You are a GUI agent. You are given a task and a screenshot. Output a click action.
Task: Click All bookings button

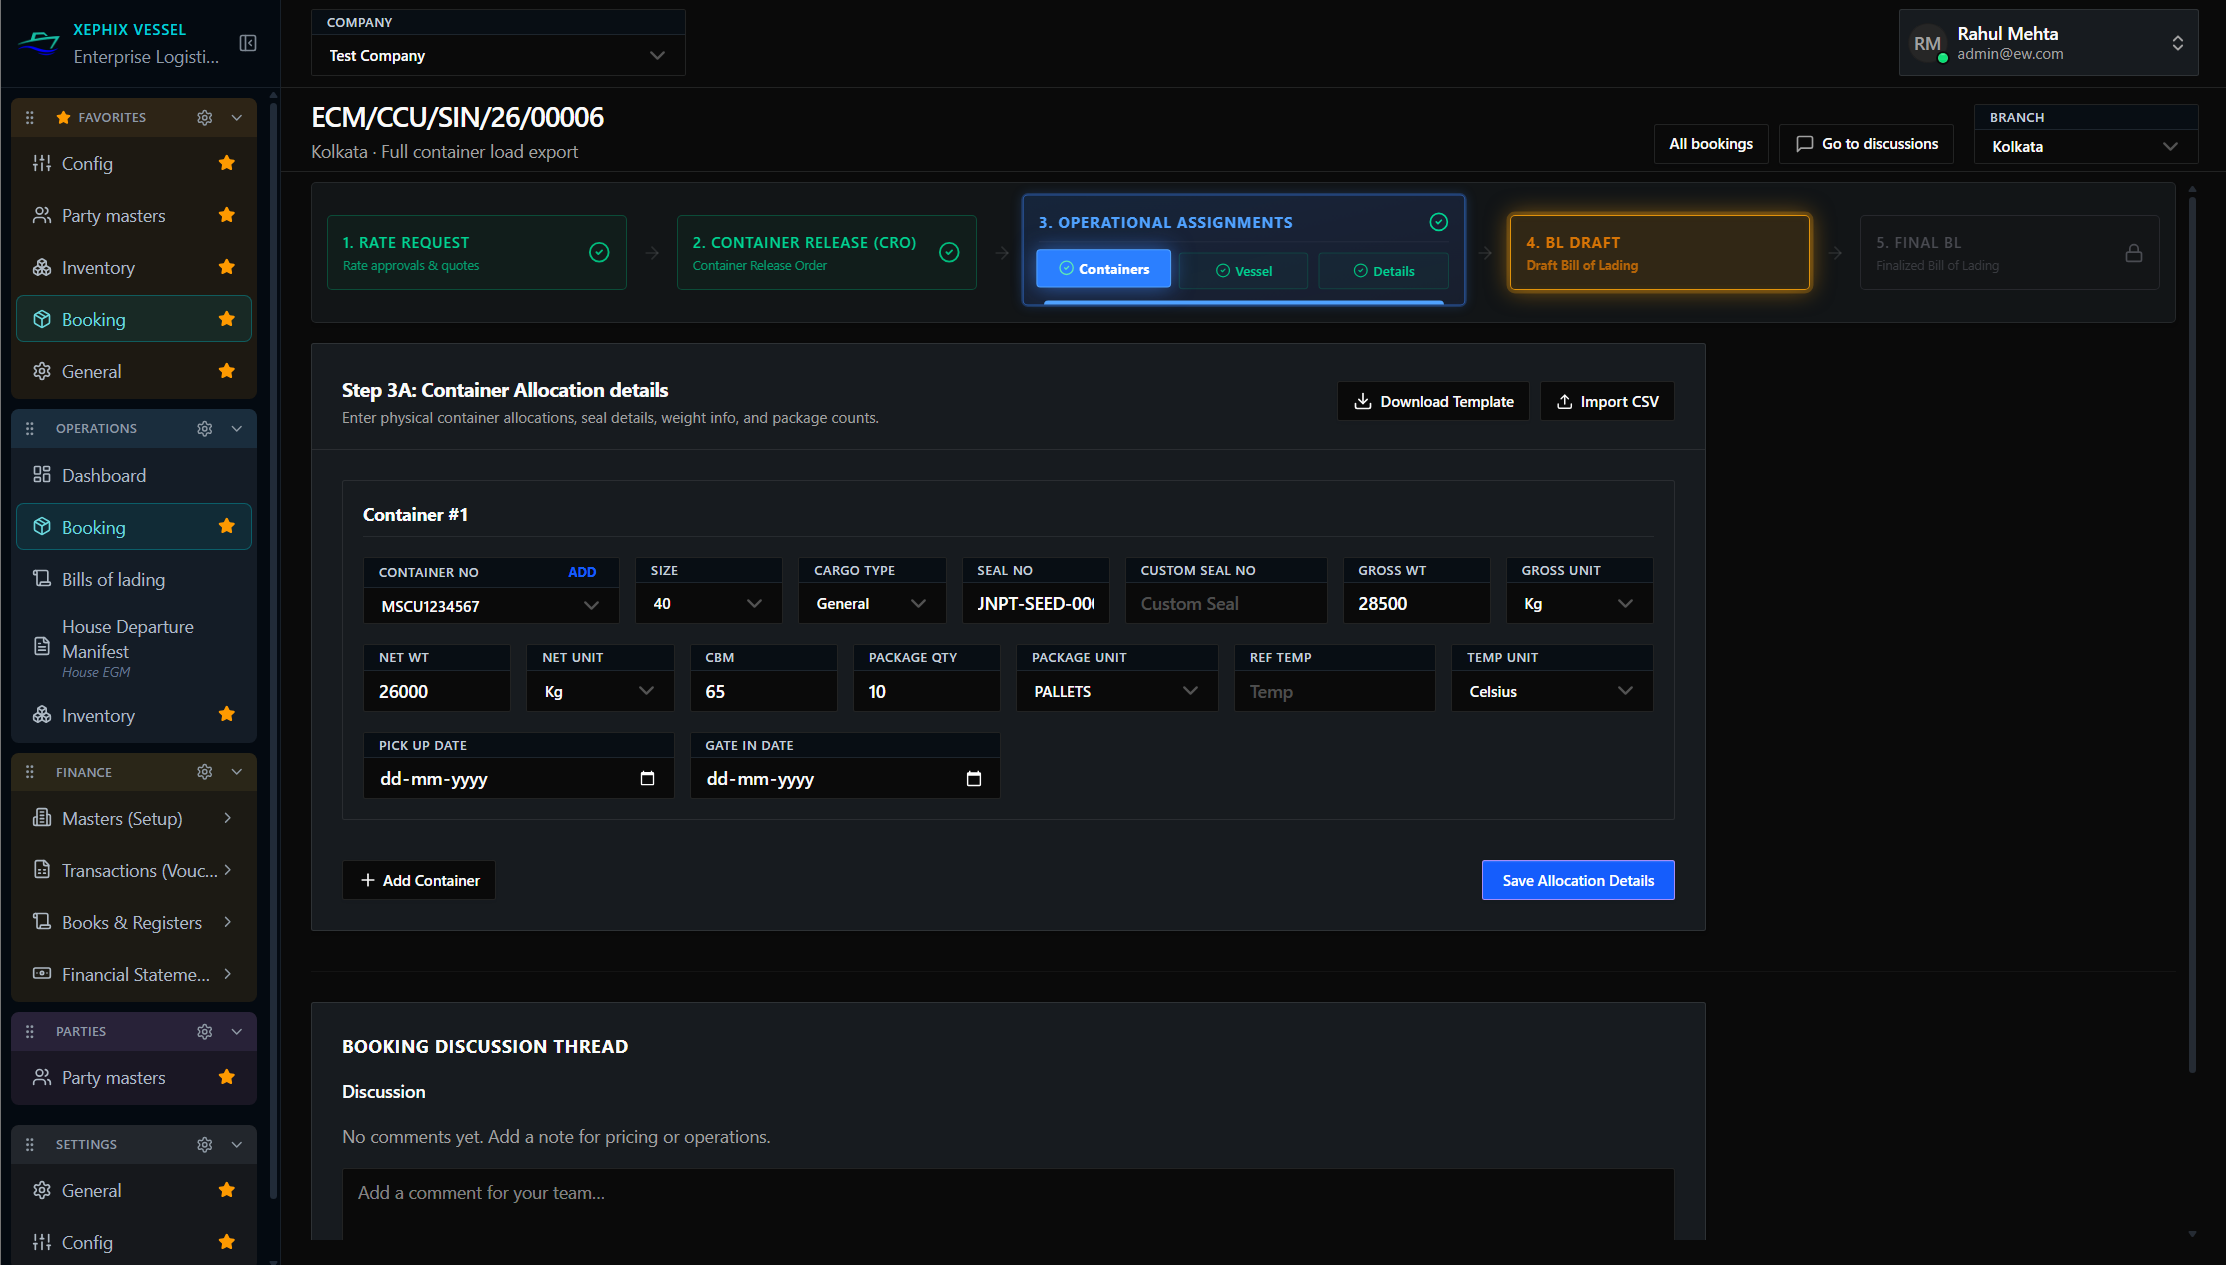pos(1711,144)
